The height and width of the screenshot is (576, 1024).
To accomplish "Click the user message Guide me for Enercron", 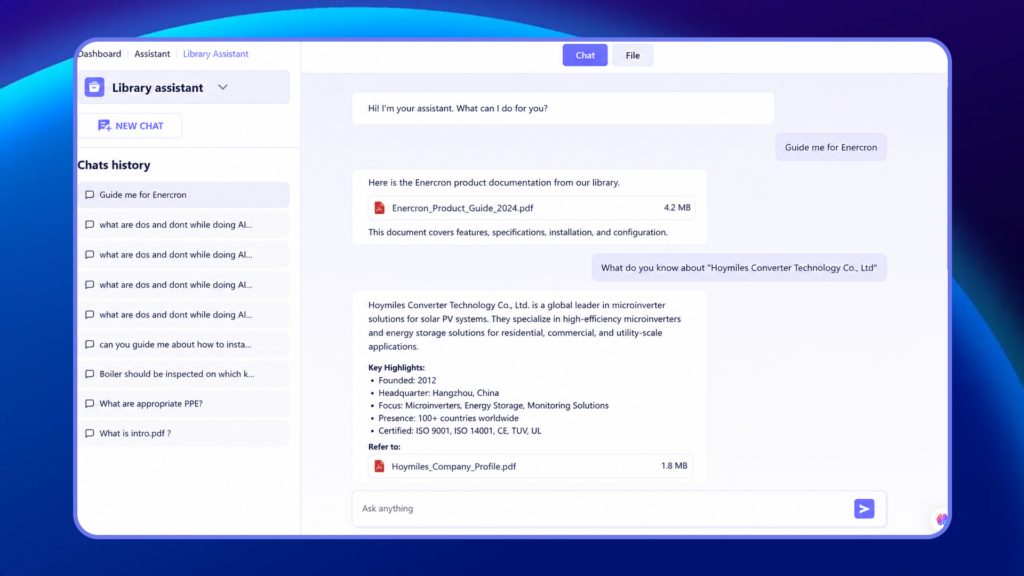I will point(831,148).
